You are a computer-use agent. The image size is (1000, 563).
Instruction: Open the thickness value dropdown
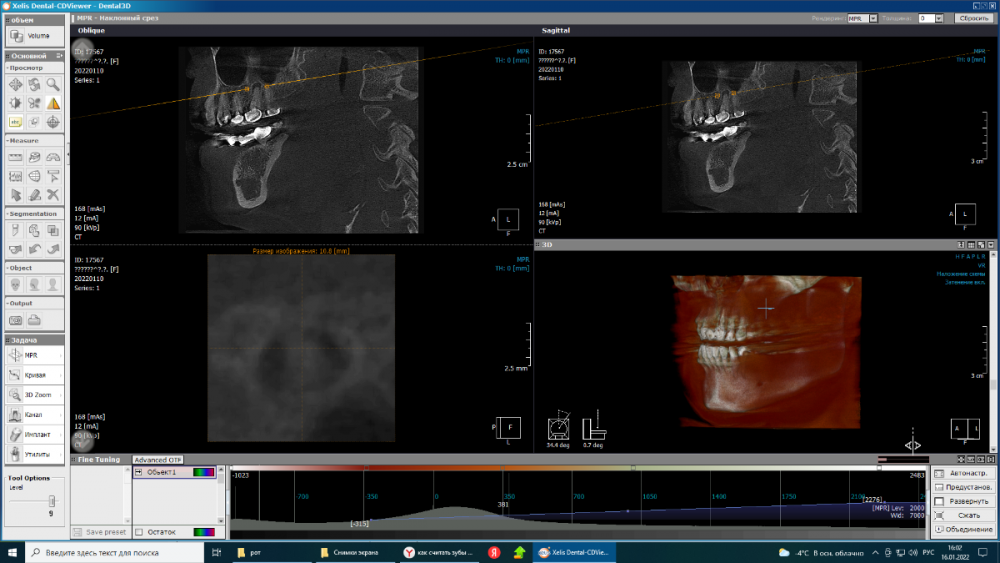coord(939,18)
